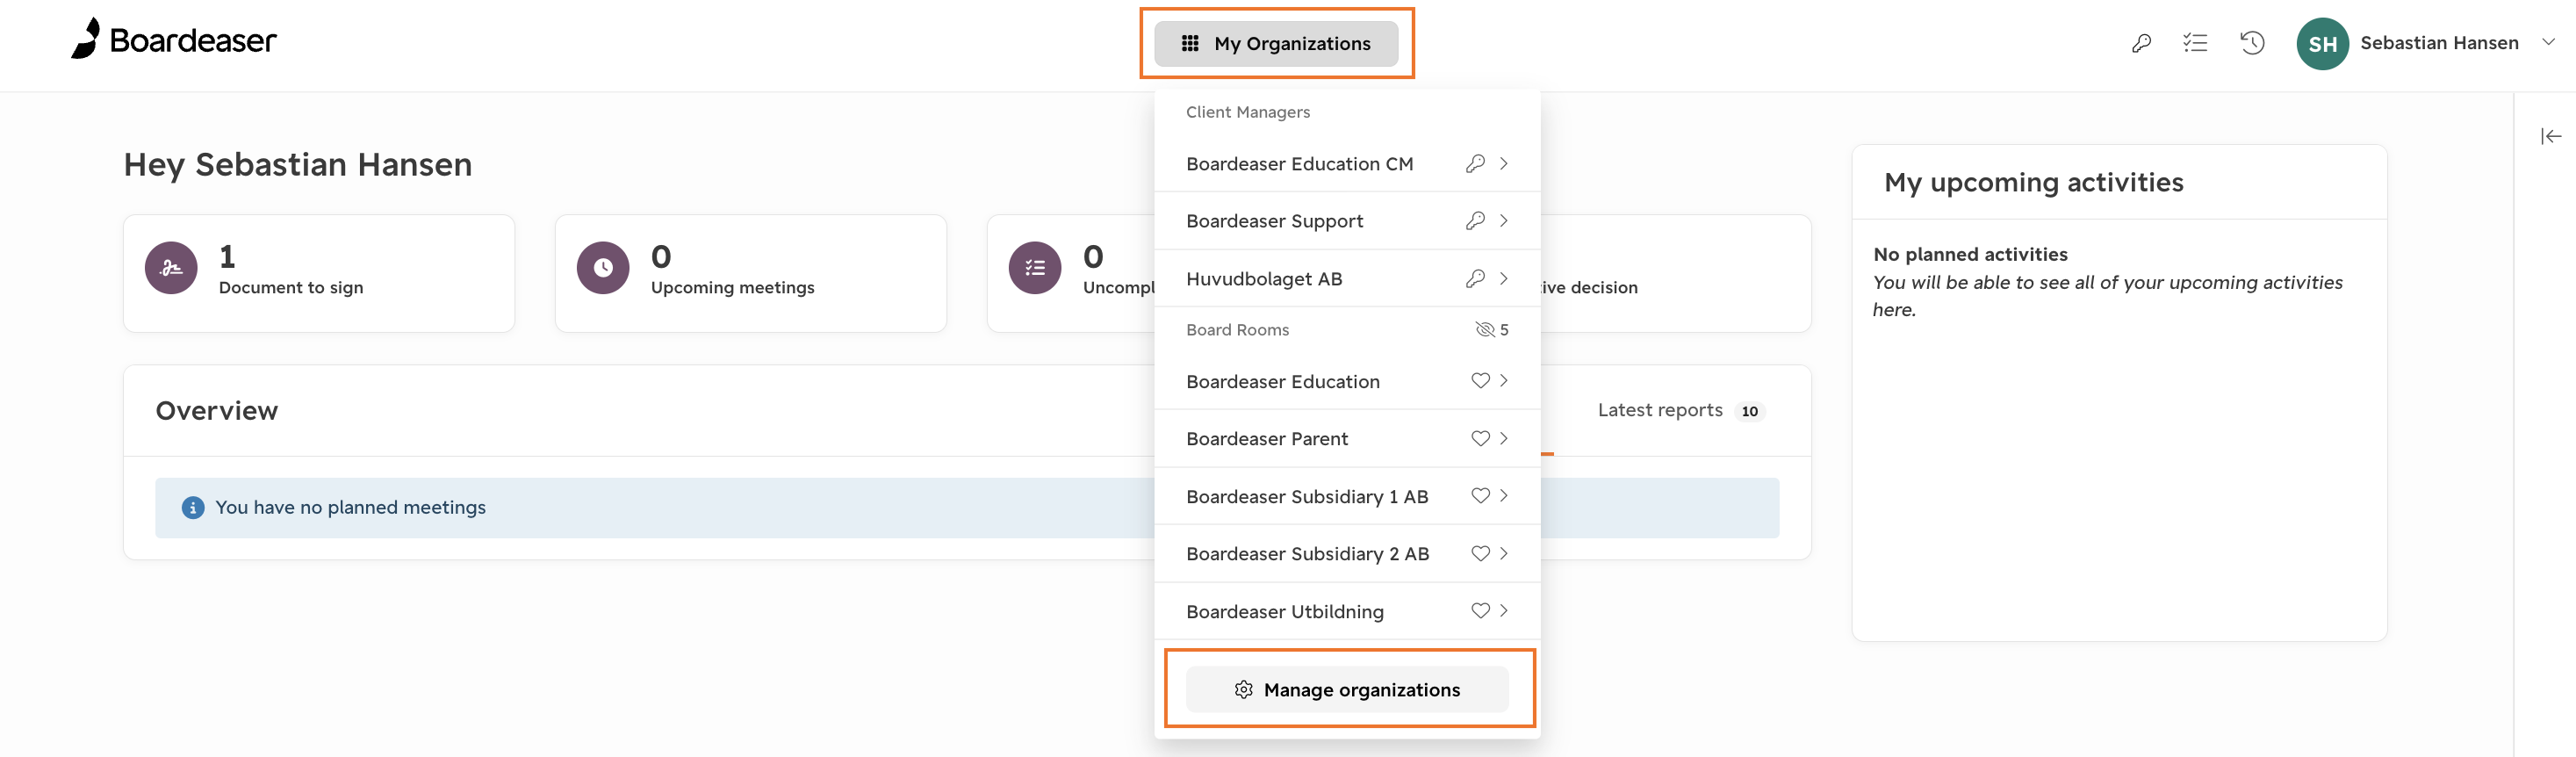
Task: Click the 'You have no planned meetings' notice
Action: [967, 508]
